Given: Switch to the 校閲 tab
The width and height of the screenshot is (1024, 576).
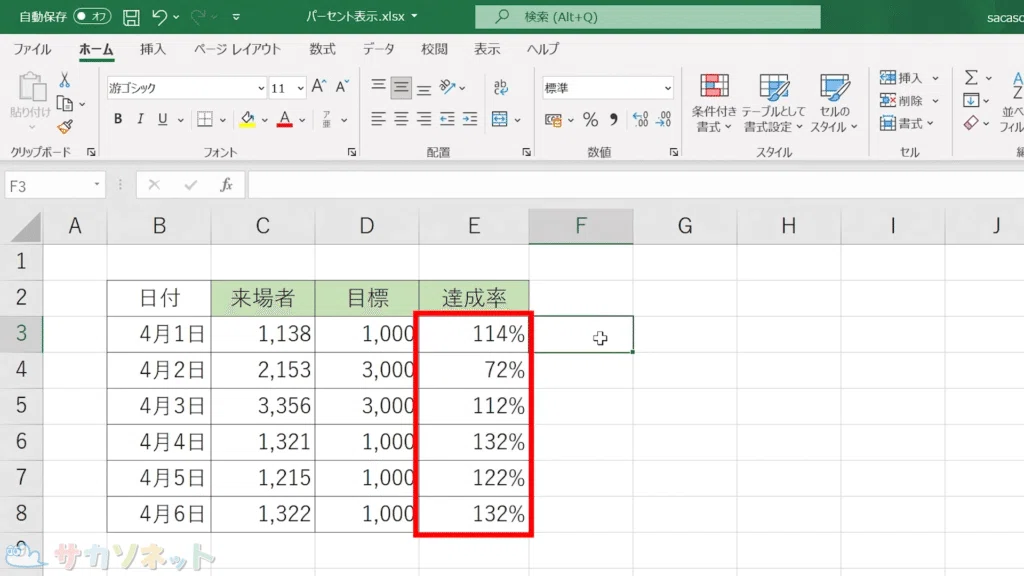Looking at the screenshot, I should [x=434, y=49].
